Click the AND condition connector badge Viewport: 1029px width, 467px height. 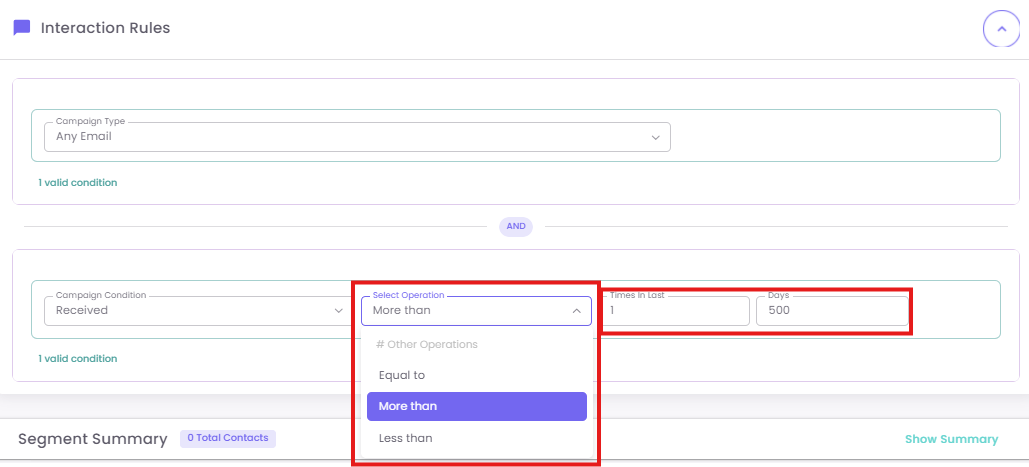click(x=516, y=226)
